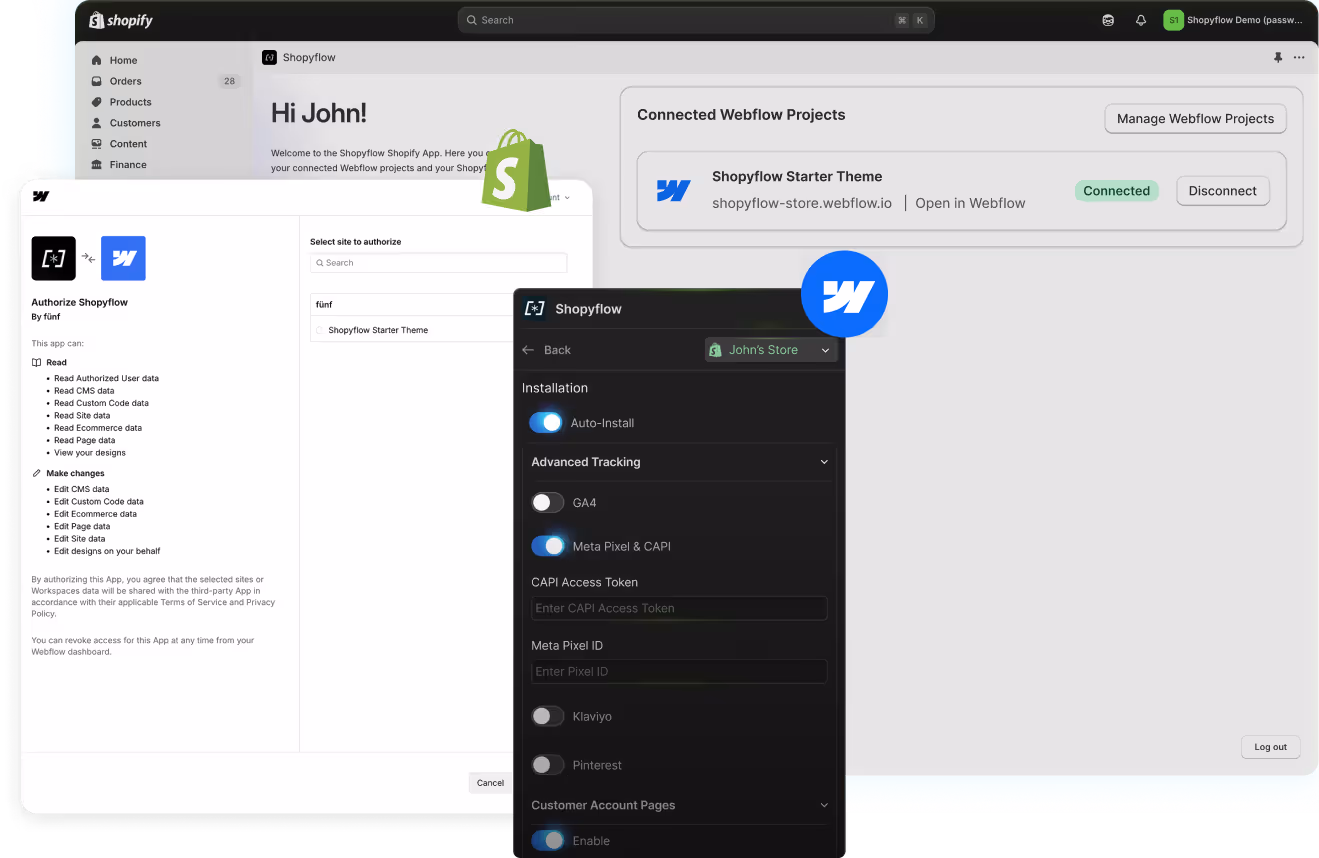Turn on the Klaviyo toggle
The width and height of the screenshot is (1319, 858).
pyautogui.click(x=547, y=716)
